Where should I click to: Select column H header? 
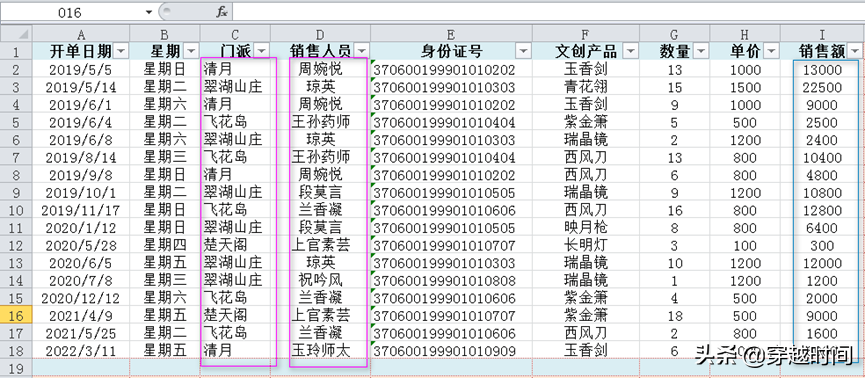click(x=745, y=34)
